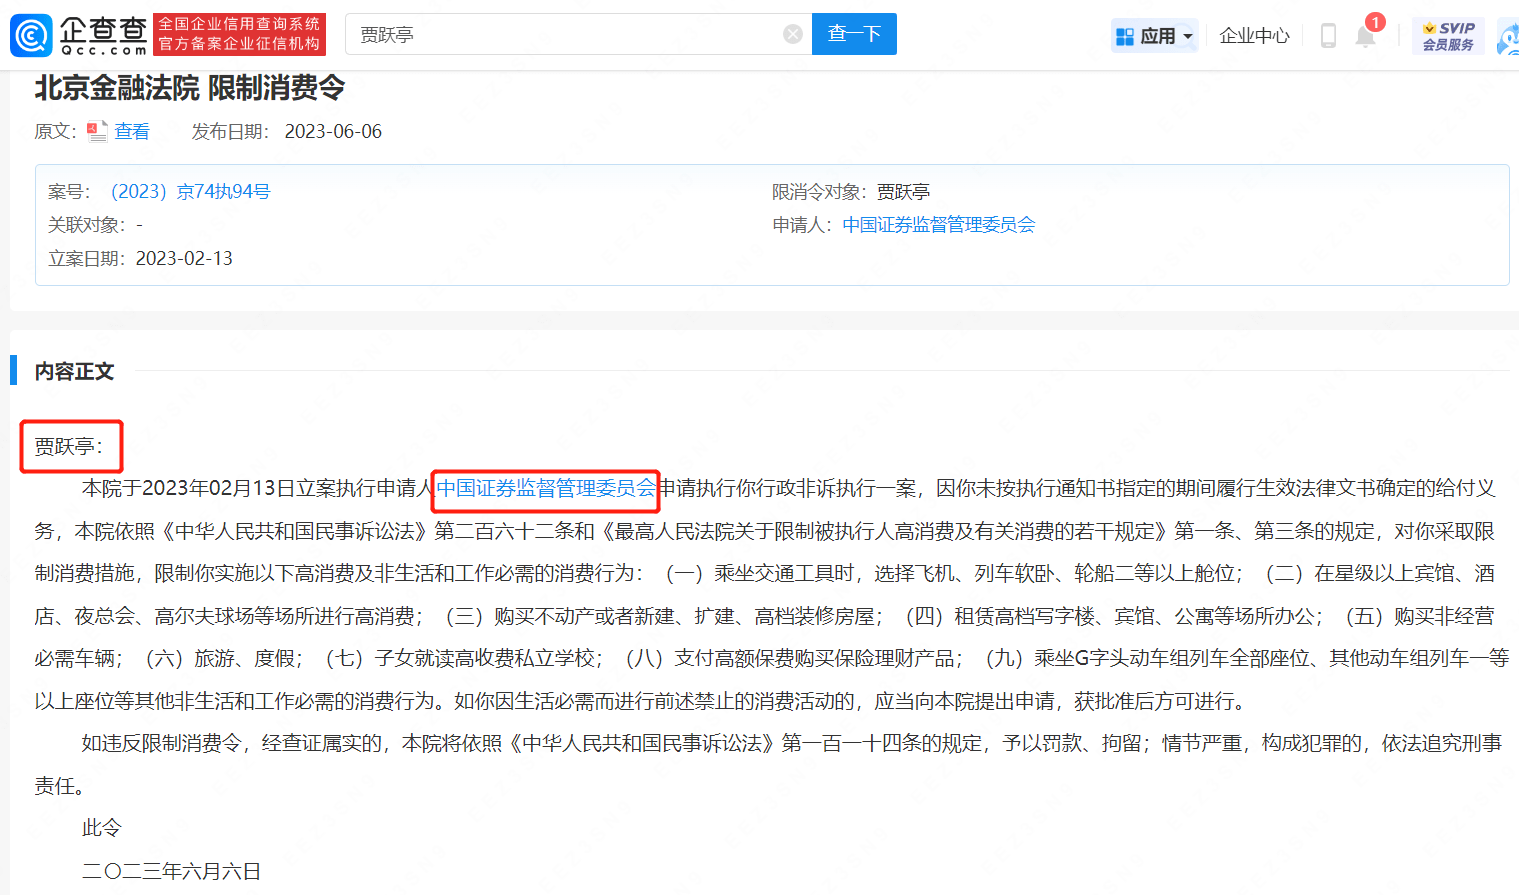Open the 应用 apps dropdown
The image size is (1519, 895).
(x=1155, y=36)
